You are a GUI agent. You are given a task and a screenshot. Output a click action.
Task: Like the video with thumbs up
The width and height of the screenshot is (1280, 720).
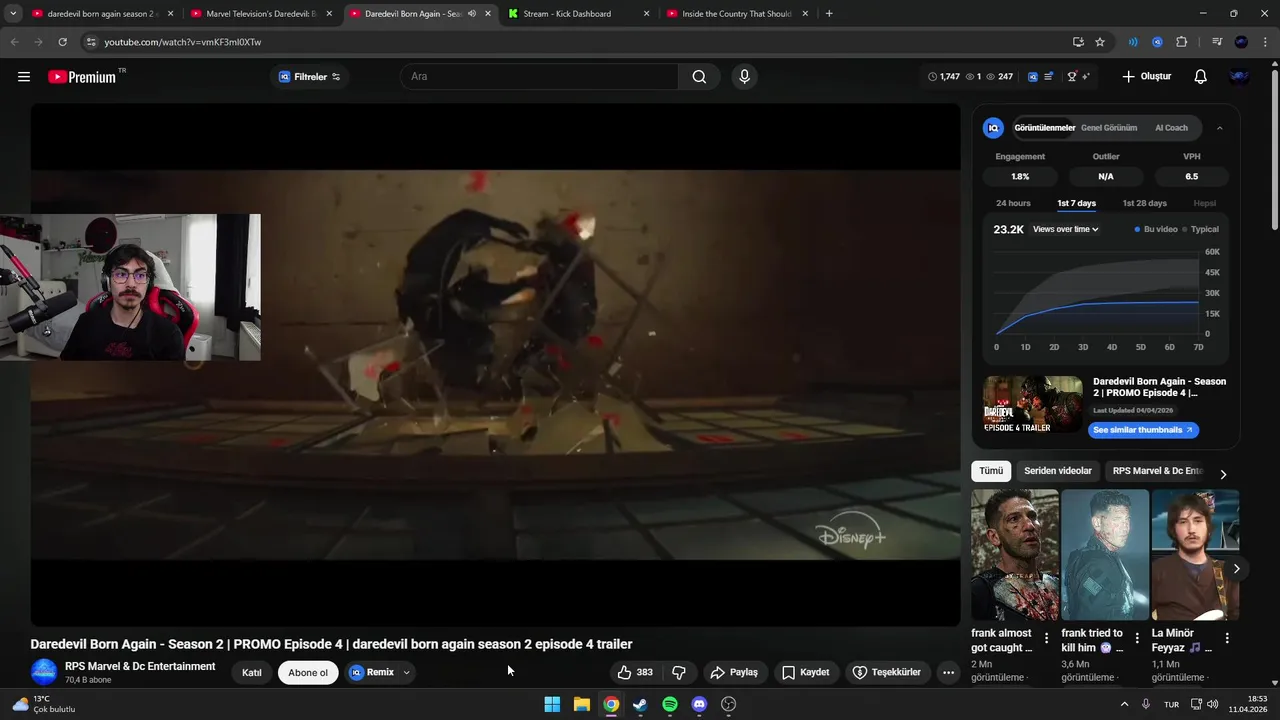click(635, 672)
